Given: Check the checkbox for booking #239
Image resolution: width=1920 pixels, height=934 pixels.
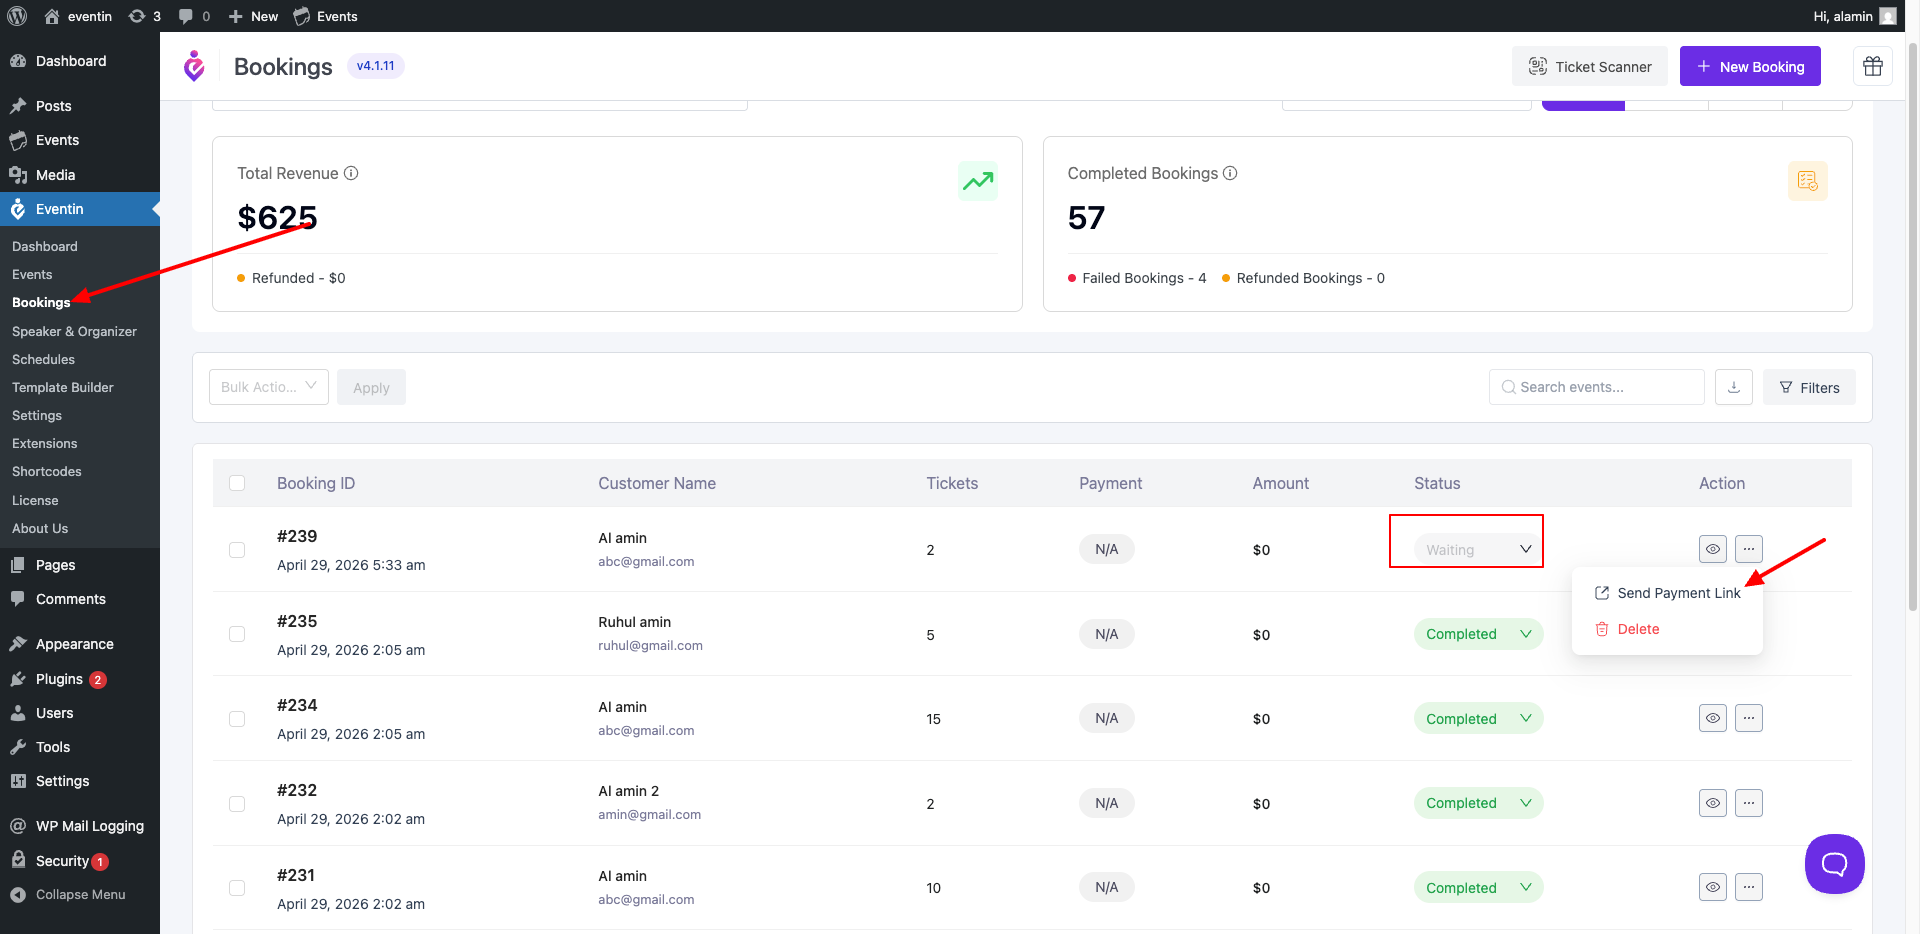Looking at the screenshot, I should [237, 550].
